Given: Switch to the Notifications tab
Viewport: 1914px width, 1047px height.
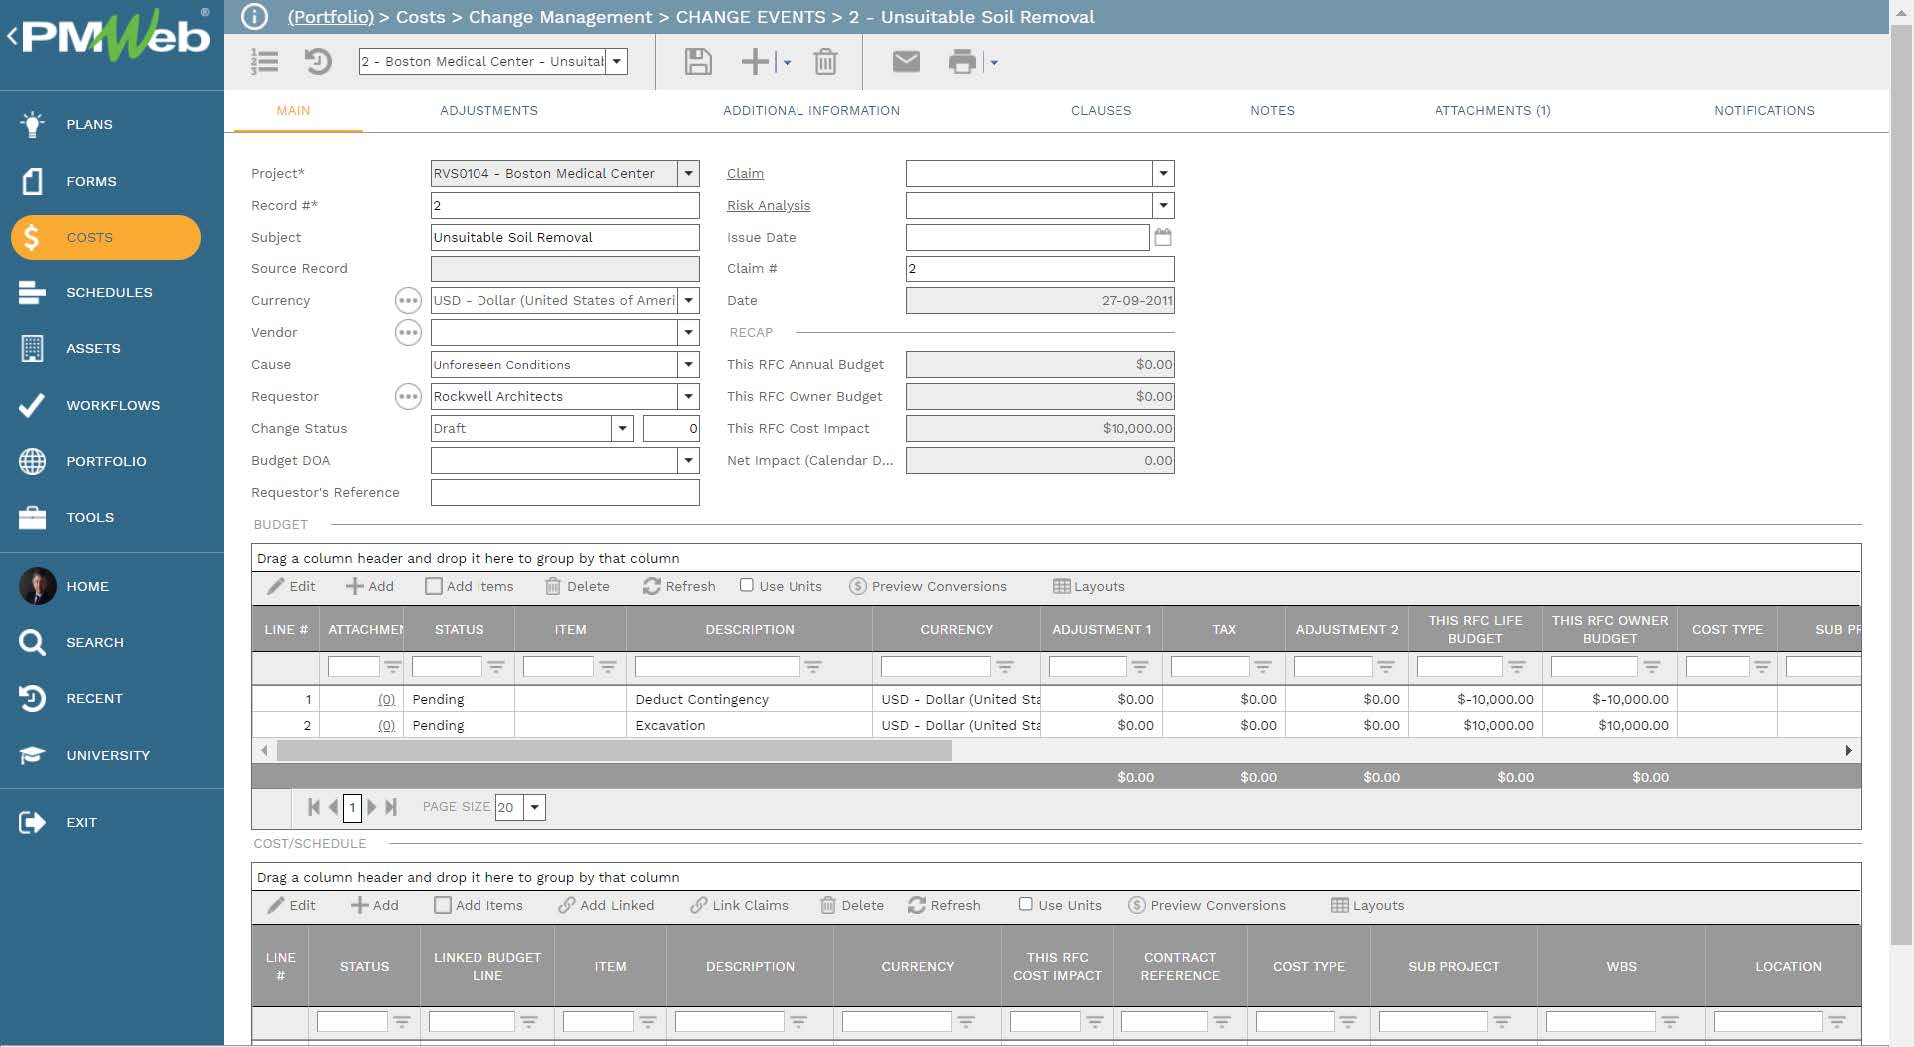Looking at the screenshot, I should click(x=1764, y=110).
